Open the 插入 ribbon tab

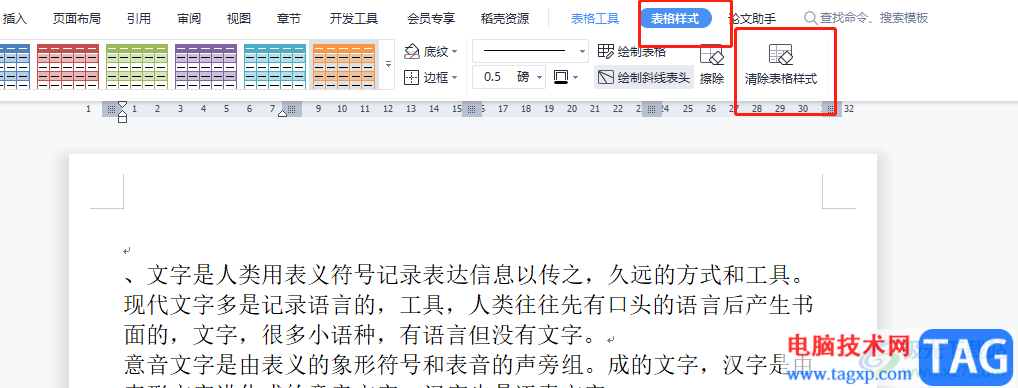(15, 19)
